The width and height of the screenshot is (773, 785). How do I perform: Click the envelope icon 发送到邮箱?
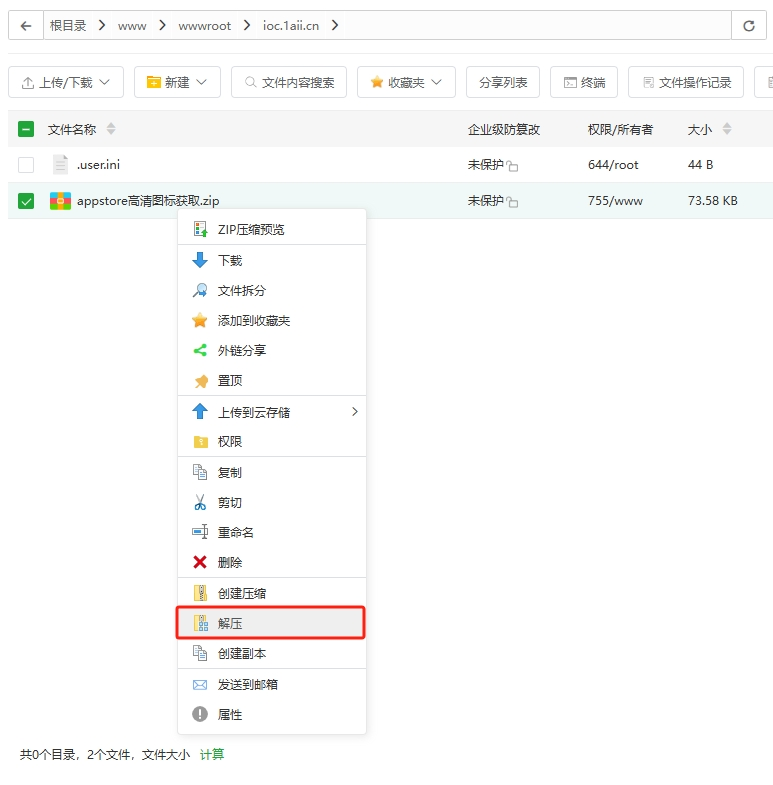tap(200, 684)
